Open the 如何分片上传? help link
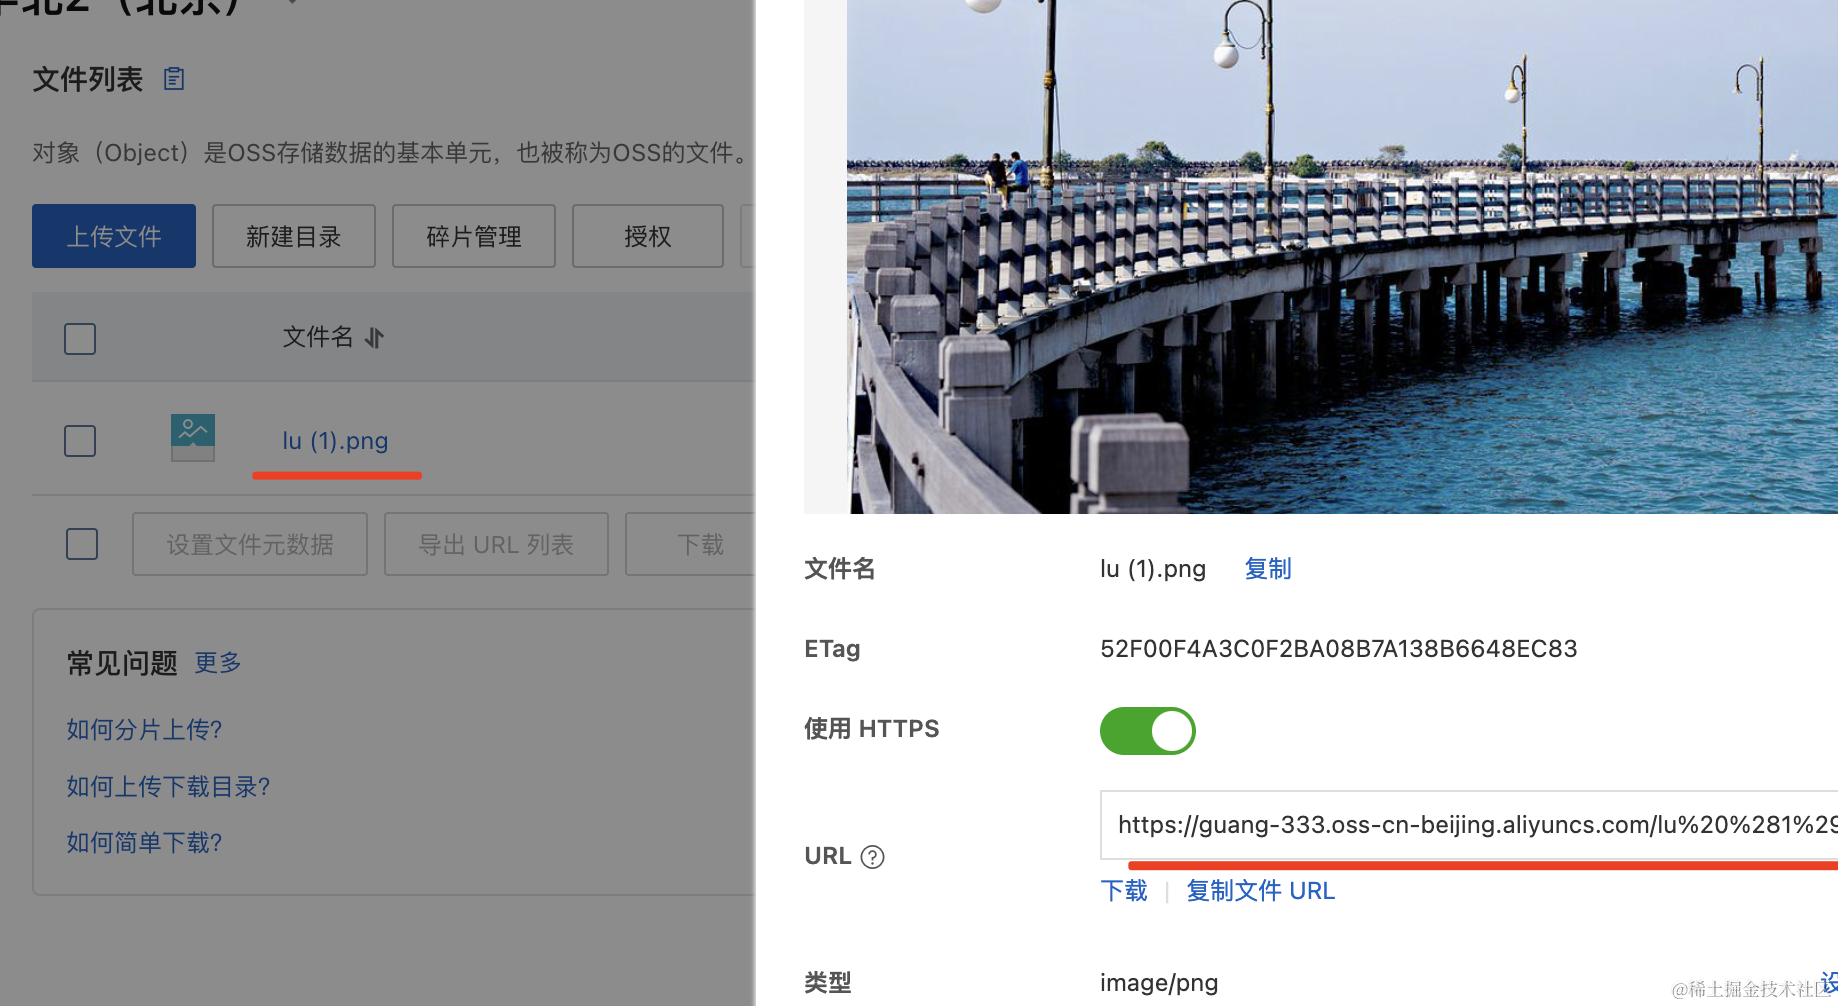Viewport: 1838px width, 1006px height. tap(144, 730)
